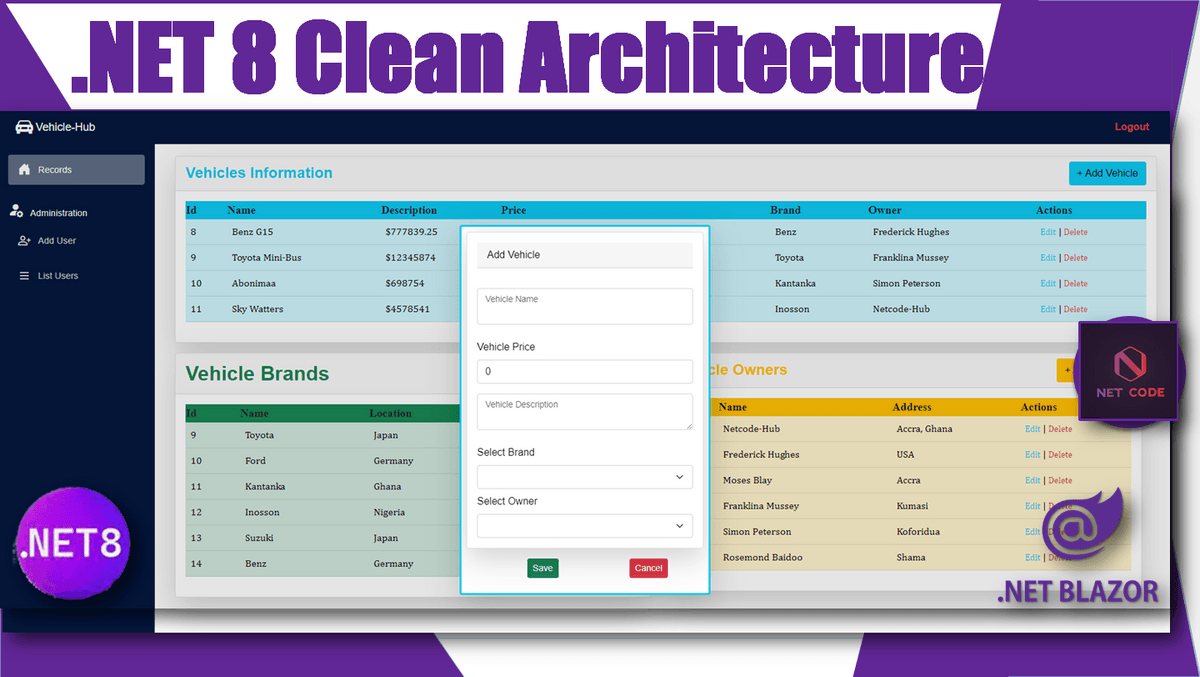The image size is (1200, 677).
Task: Click the Nigeria location cell
Action: 389,513
